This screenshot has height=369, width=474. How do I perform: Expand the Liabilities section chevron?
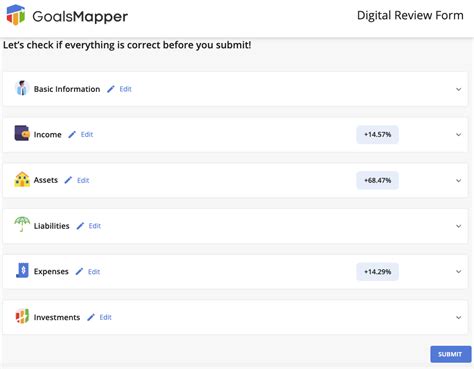(459, 226)
